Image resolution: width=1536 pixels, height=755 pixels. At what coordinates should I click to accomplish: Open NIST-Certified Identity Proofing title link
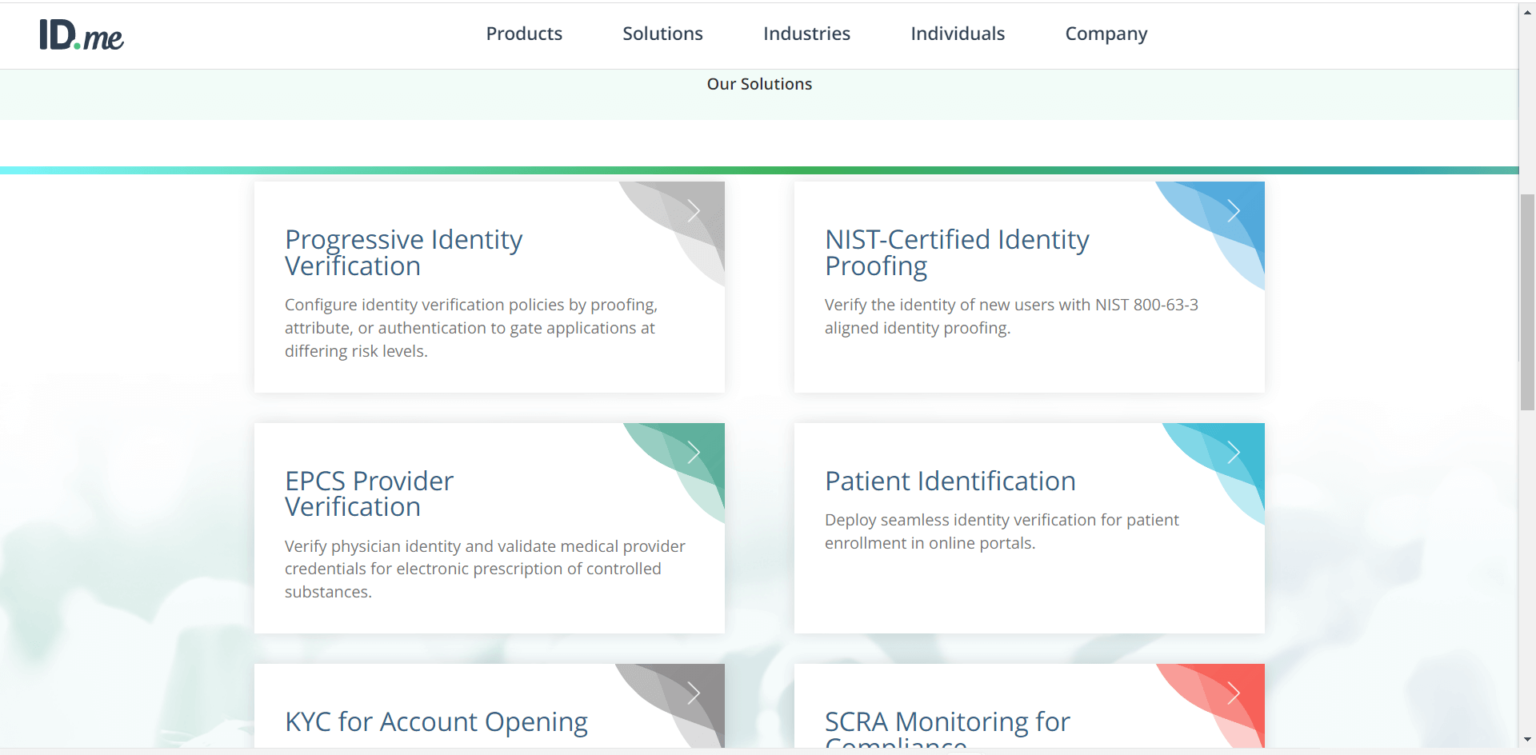pos(957,252)
